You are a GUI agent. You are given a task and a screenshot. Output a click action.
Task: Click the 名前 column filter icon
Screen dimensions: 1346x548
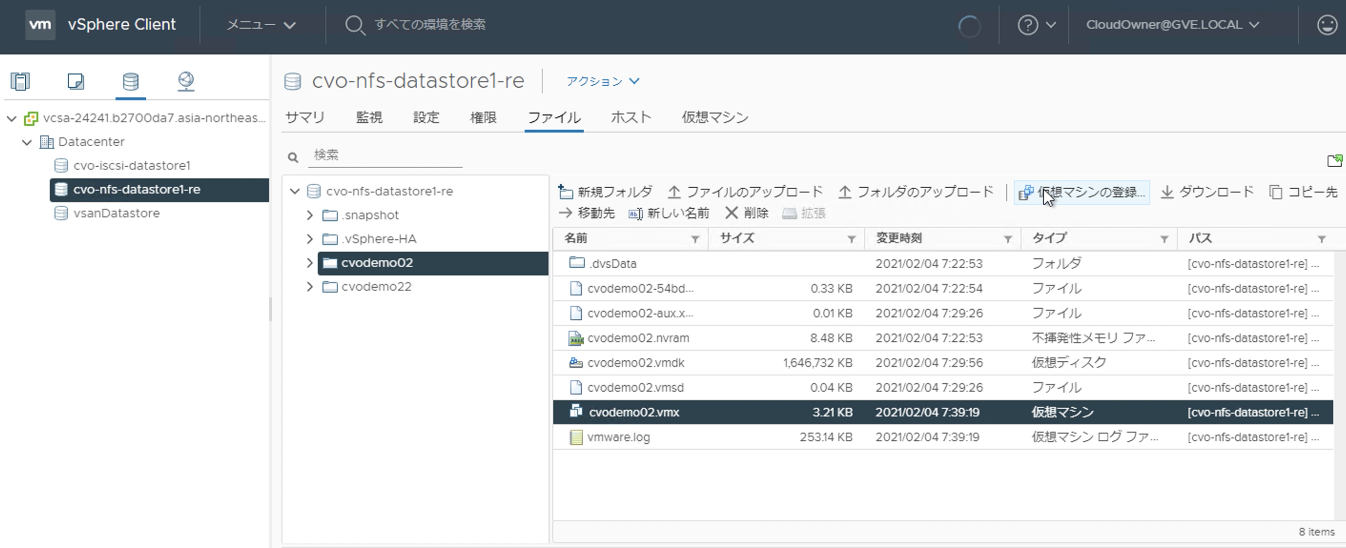click(x=695, y=239)
